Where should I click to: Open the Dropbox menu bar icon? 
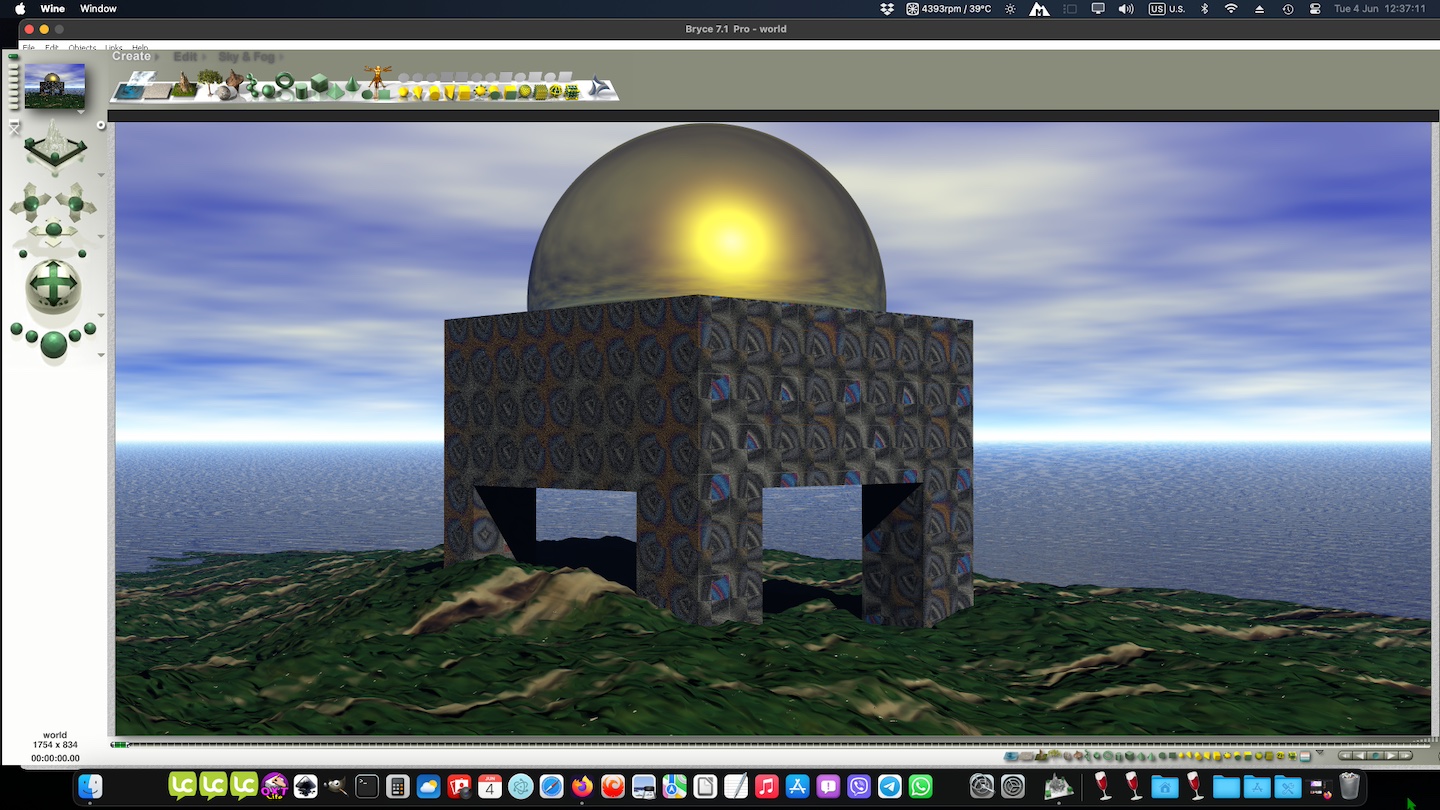click(x=887, y=9)
